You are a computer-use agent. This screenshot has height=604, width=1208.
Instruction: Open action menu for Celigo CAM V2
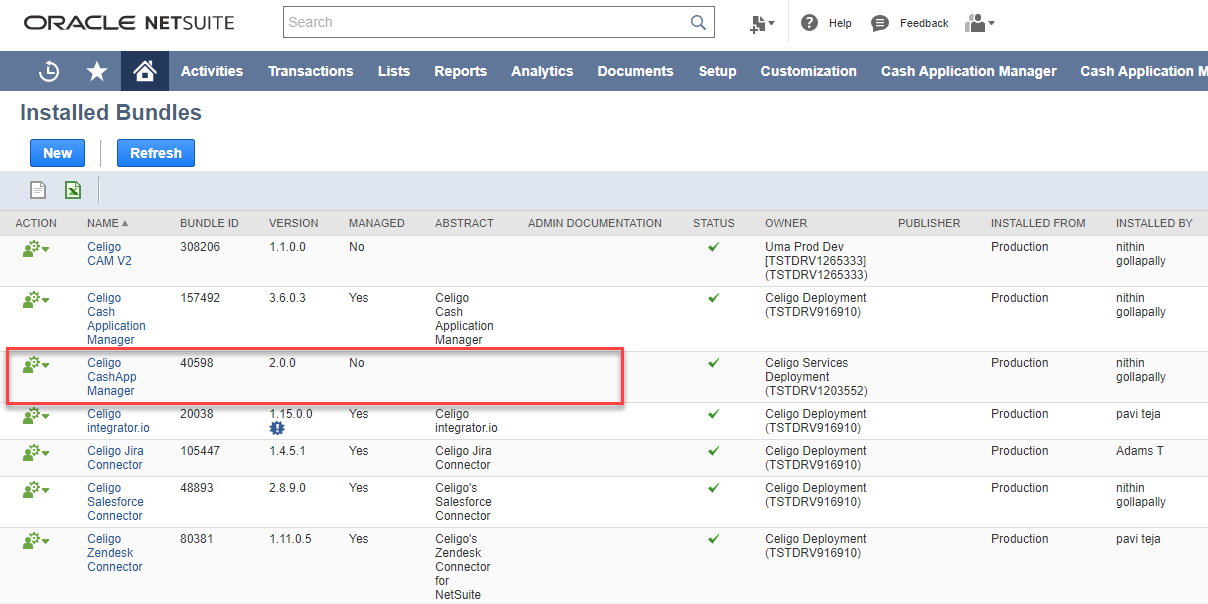tap(36, 249)
